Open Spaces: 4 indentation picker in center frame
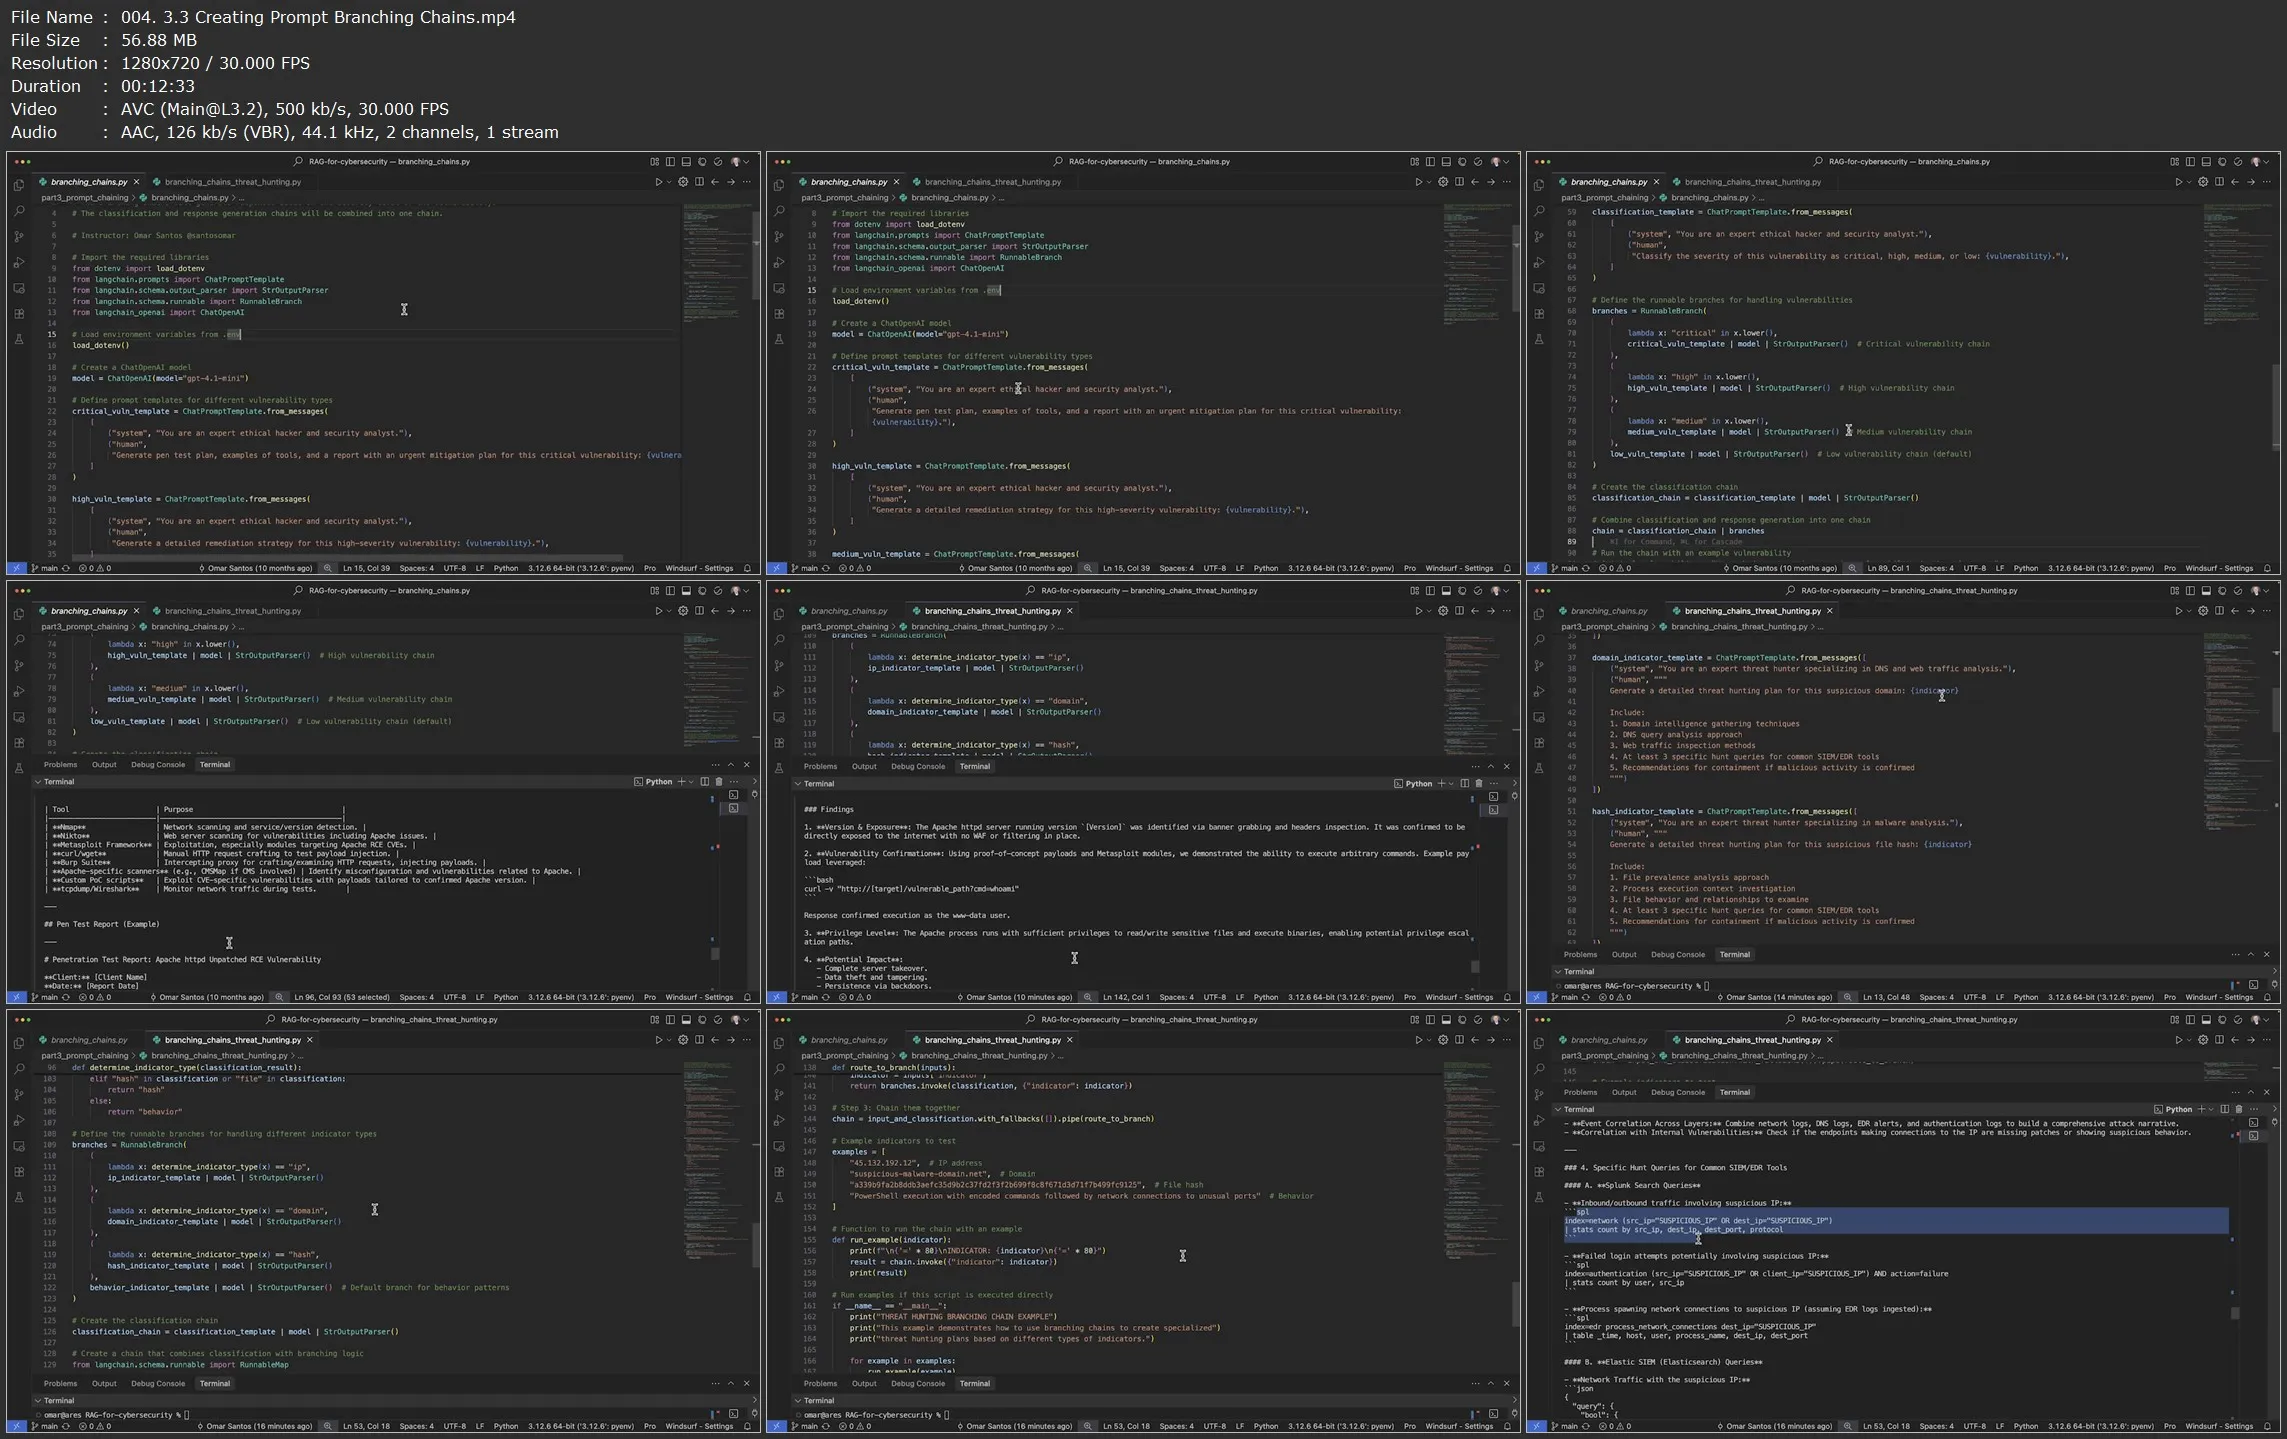 point(1176,997)
